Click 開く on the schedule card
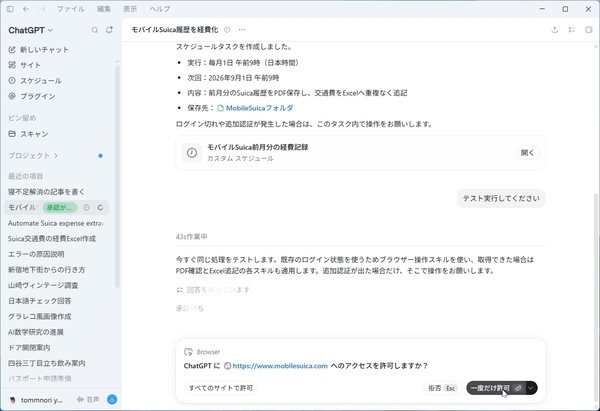 (x=528, y=153)
